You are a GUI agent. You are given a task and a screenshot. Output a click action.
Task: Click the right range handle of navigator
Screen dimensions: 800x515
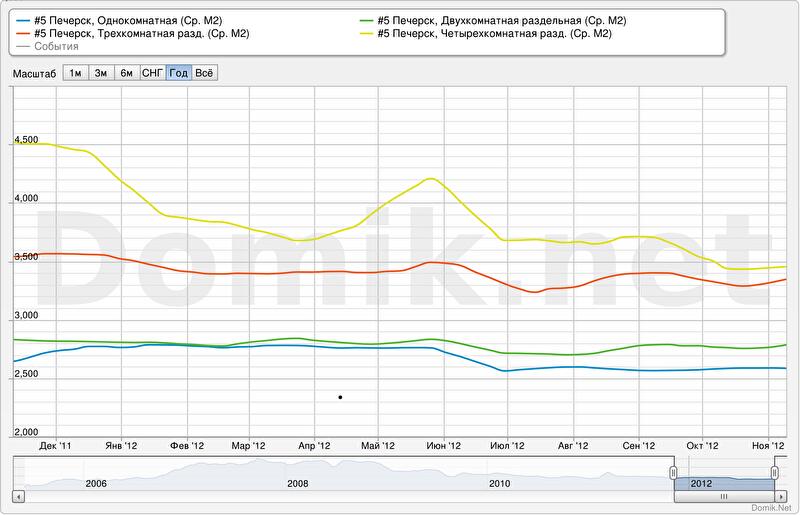pos(774,471)
